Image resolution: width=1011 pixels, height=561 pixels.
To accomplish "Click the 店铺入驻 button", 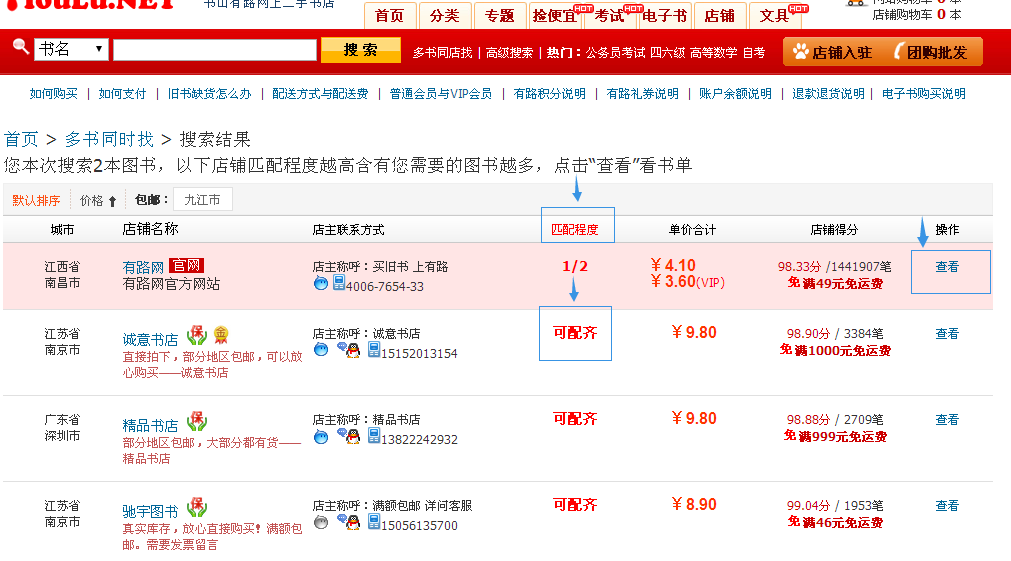I will (x=832, y=52).
